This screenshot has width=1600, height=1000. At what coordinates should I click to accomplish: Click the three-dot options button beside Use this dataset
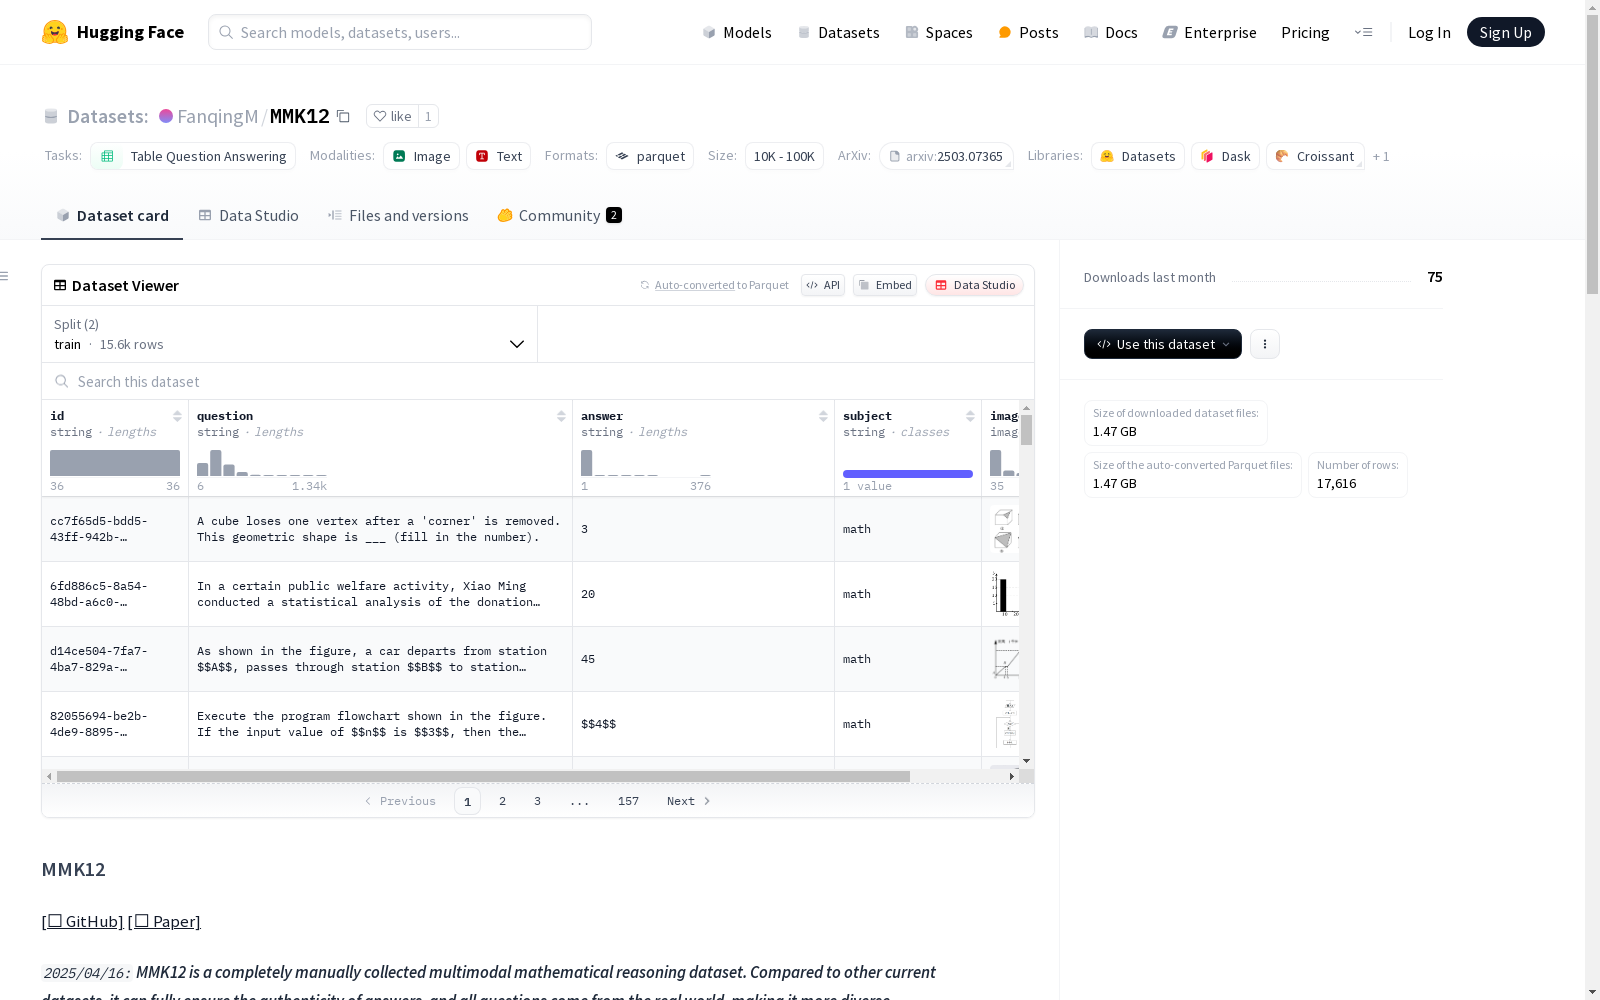click(1265, 344)
